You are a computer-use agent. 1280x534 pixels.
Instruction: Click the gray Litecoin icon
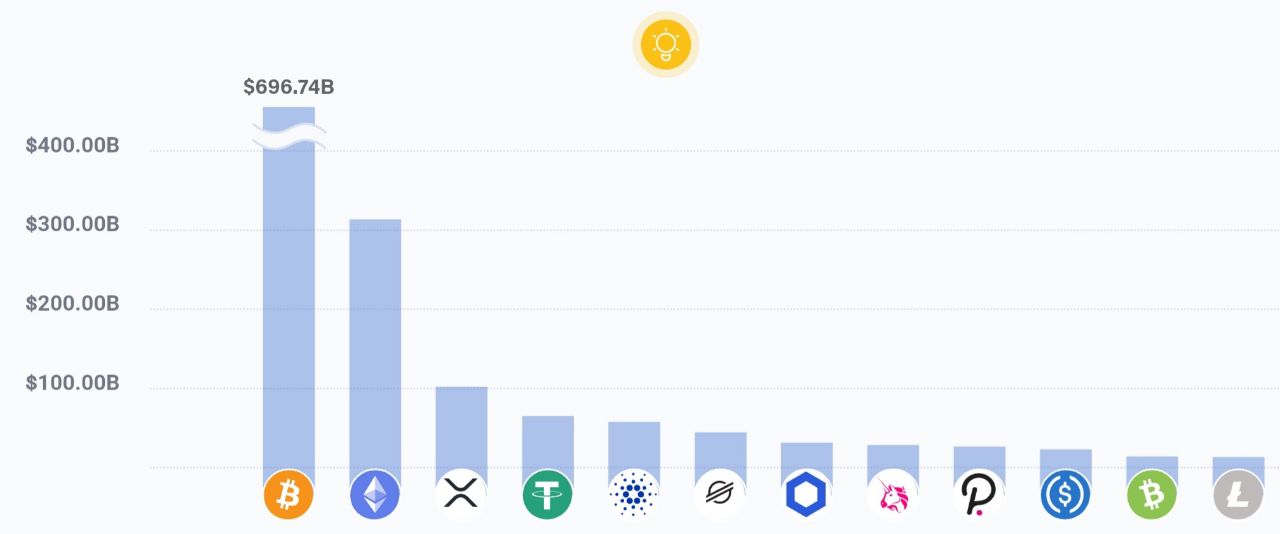1238,495
